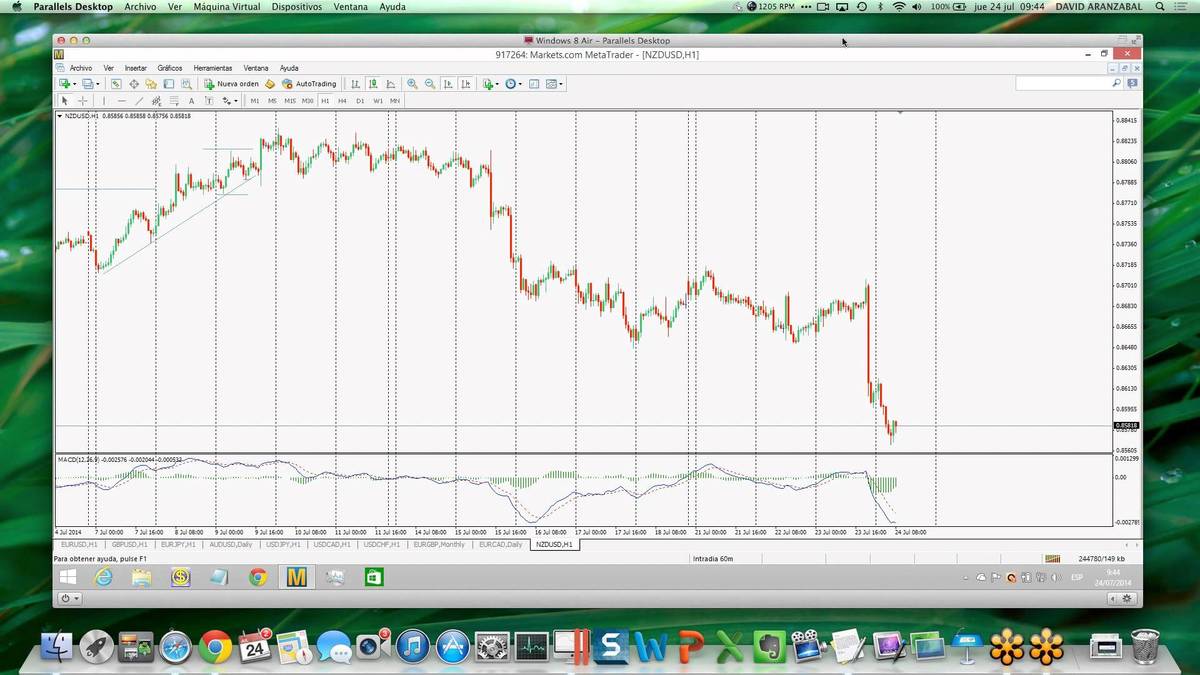Viewport: 1200px width, 675px height.
Task: Expand the new chart dropdown arrow
Action: tap(75, 84)
